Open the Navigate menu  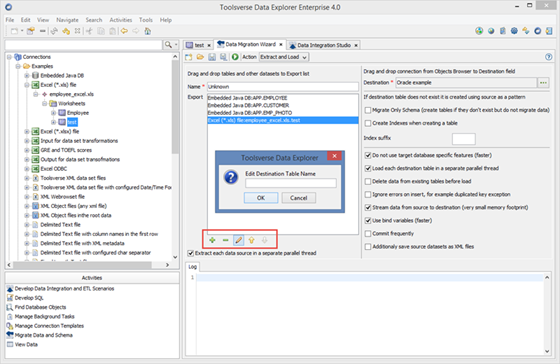coord(67,20)
